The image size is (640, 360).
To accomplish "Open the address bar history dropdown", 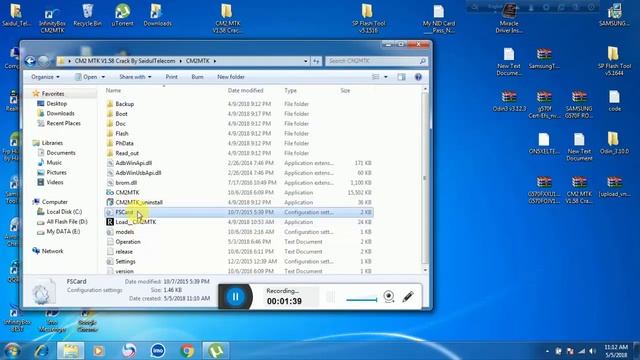I will click(x=306, y=61).
